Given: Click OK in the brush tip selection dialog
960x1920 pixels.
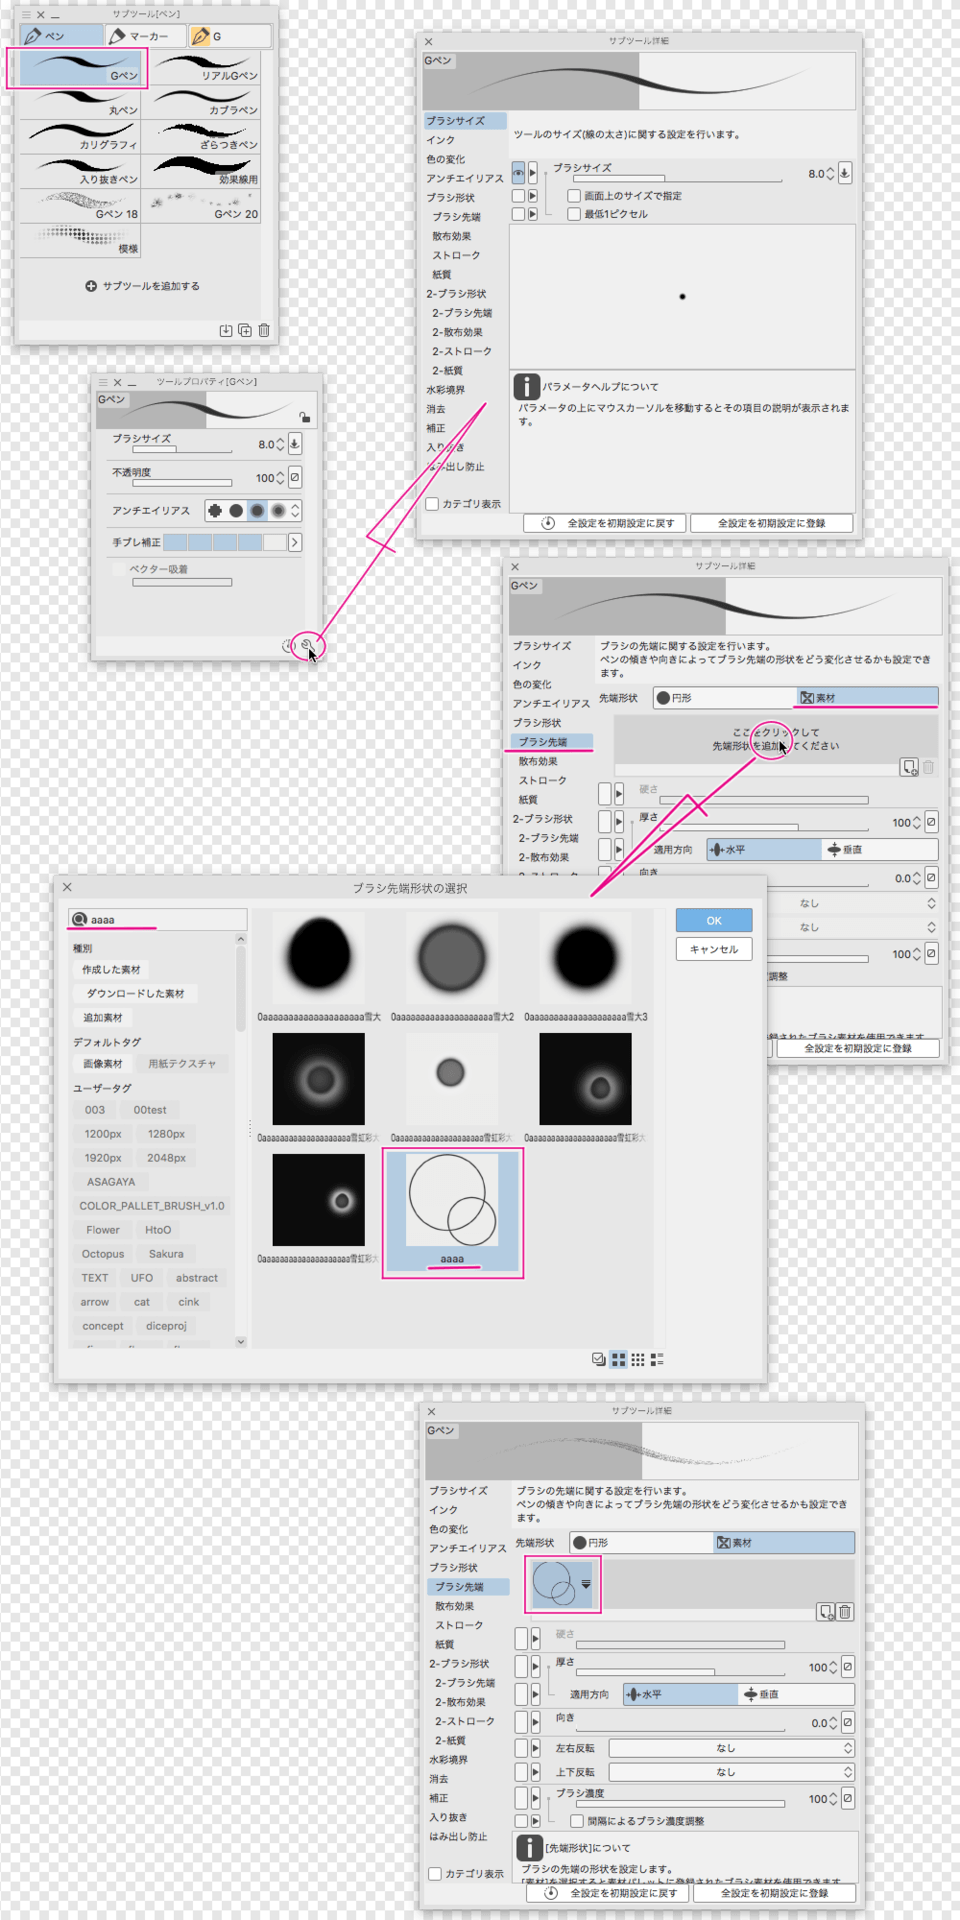Looking at the screenshot, I should click(714, 921).
